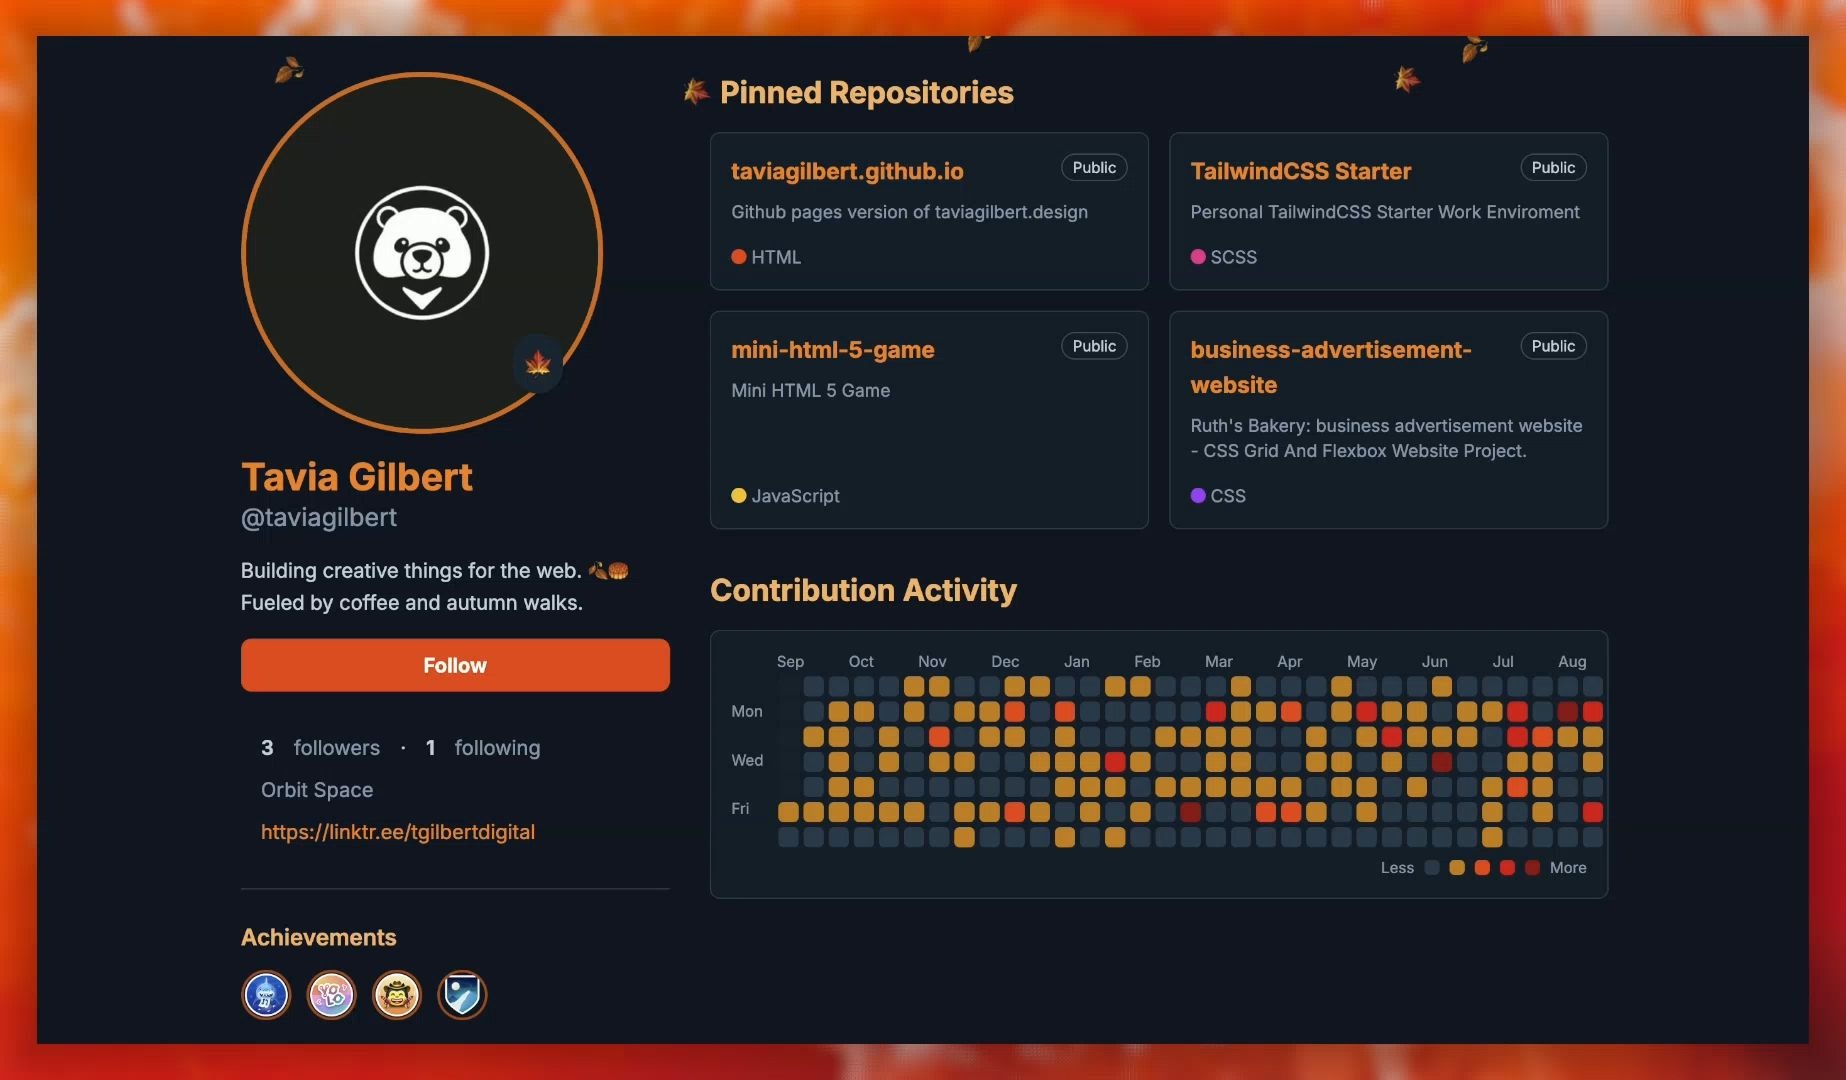Viewport: 1846px width, 1080px height.
Task: Click the Sep month label in contribution graph
Action: (790, 662)
